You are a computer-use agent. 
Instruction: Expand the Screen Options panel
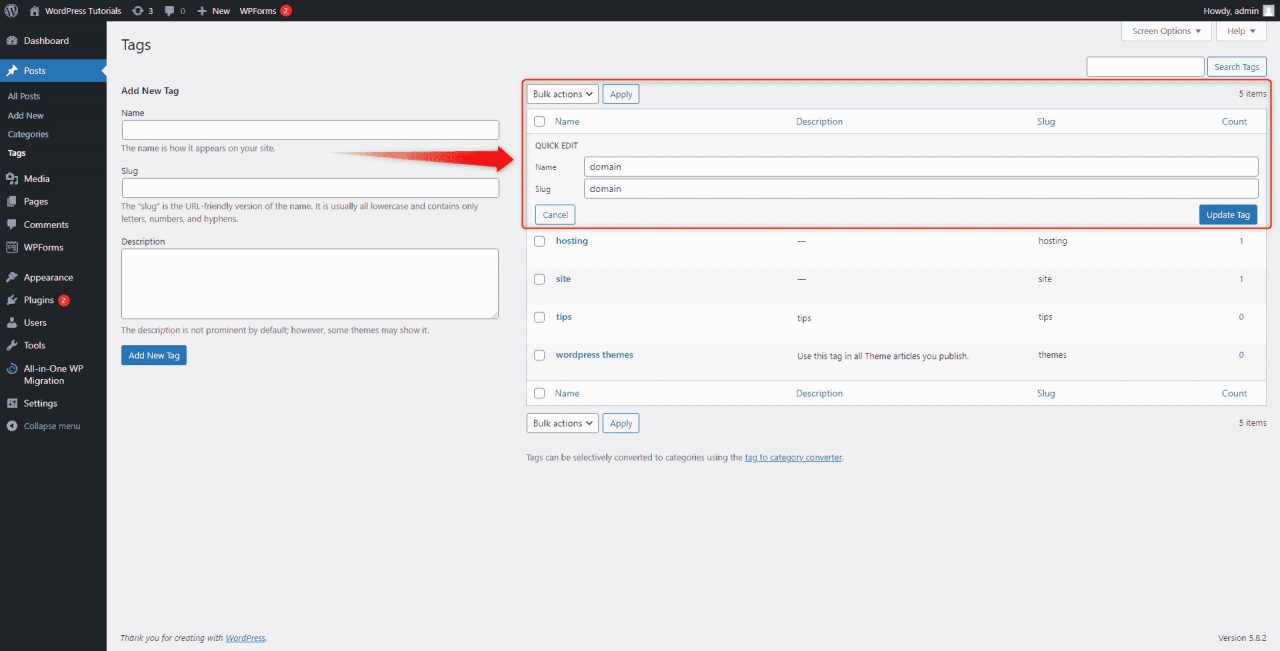(x=1165, y=31)
